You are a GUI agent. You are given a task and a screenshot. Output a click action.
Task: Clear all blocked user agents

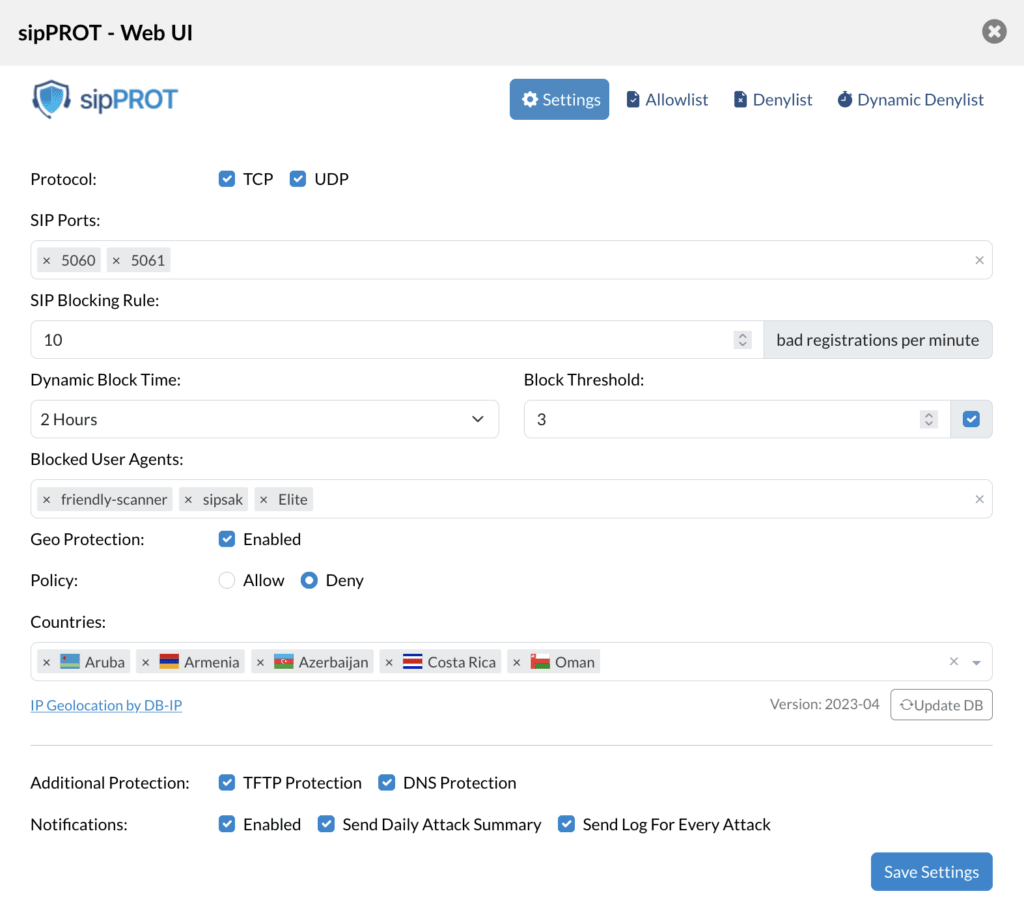click(x=979, y=499)
